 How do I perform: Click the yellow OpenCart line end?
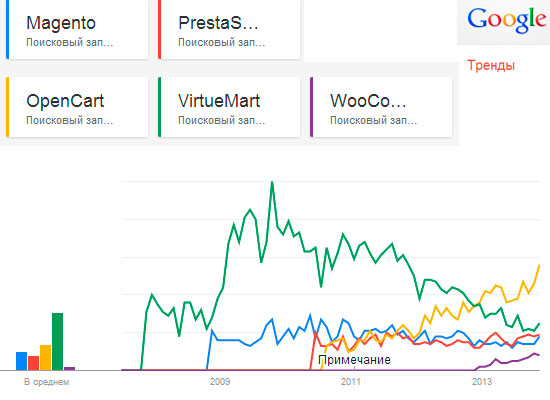point(539,266)
